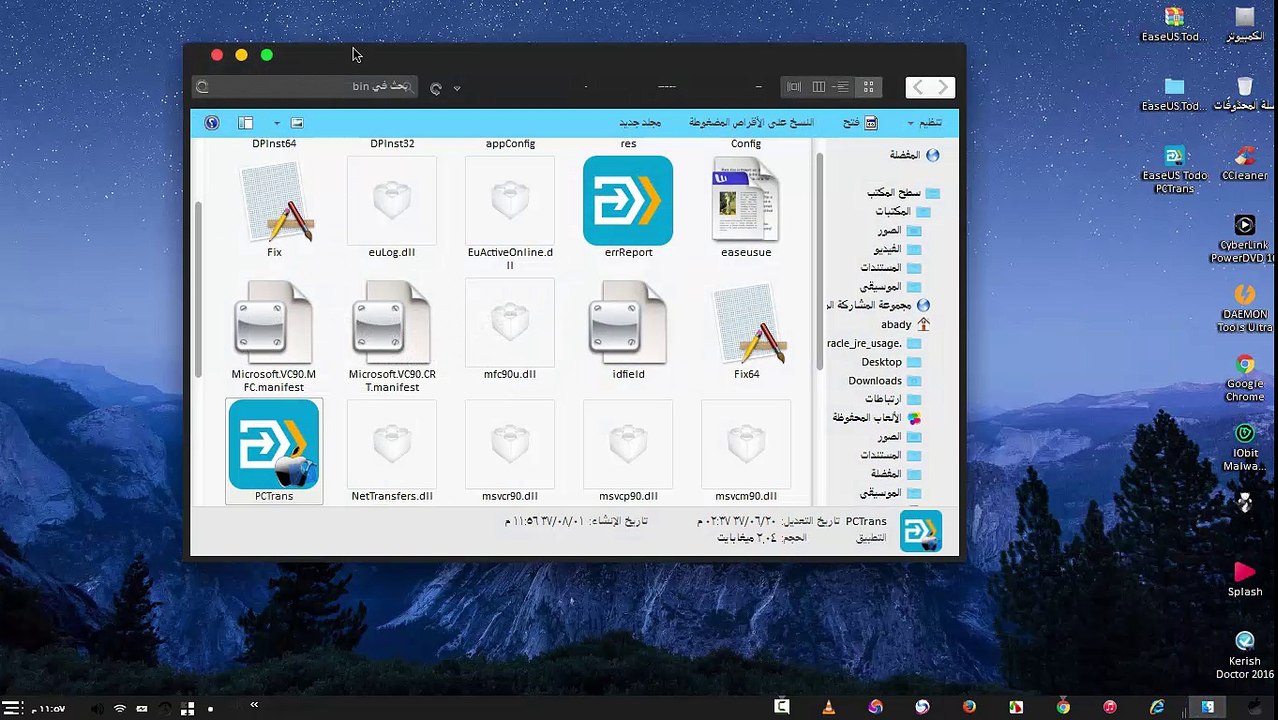Viewport: 1278px width, 720px height.
Task: Open IObit Malware desktop shortcut
Action: click(1245, 447)
